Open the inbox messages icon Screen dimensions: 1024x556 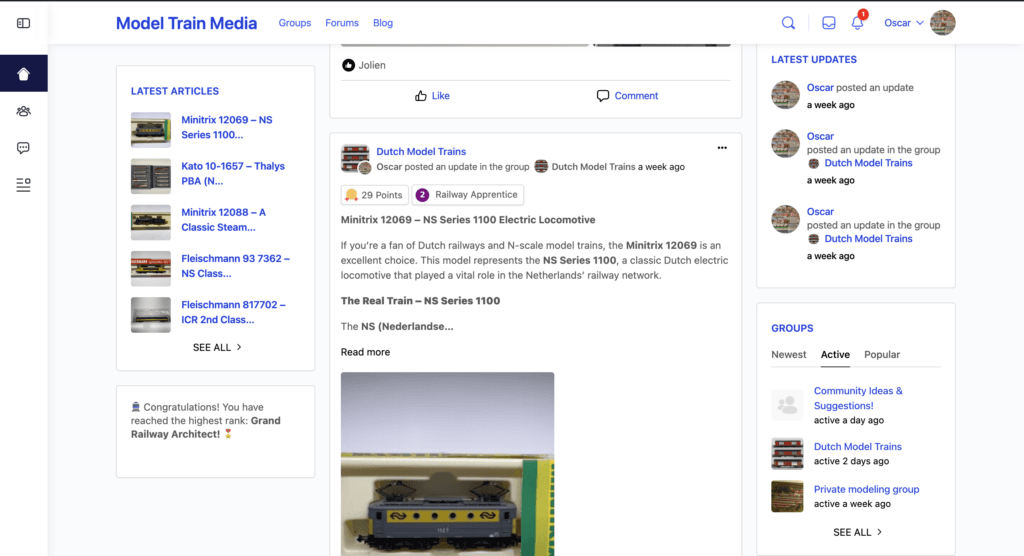[829, 23]
